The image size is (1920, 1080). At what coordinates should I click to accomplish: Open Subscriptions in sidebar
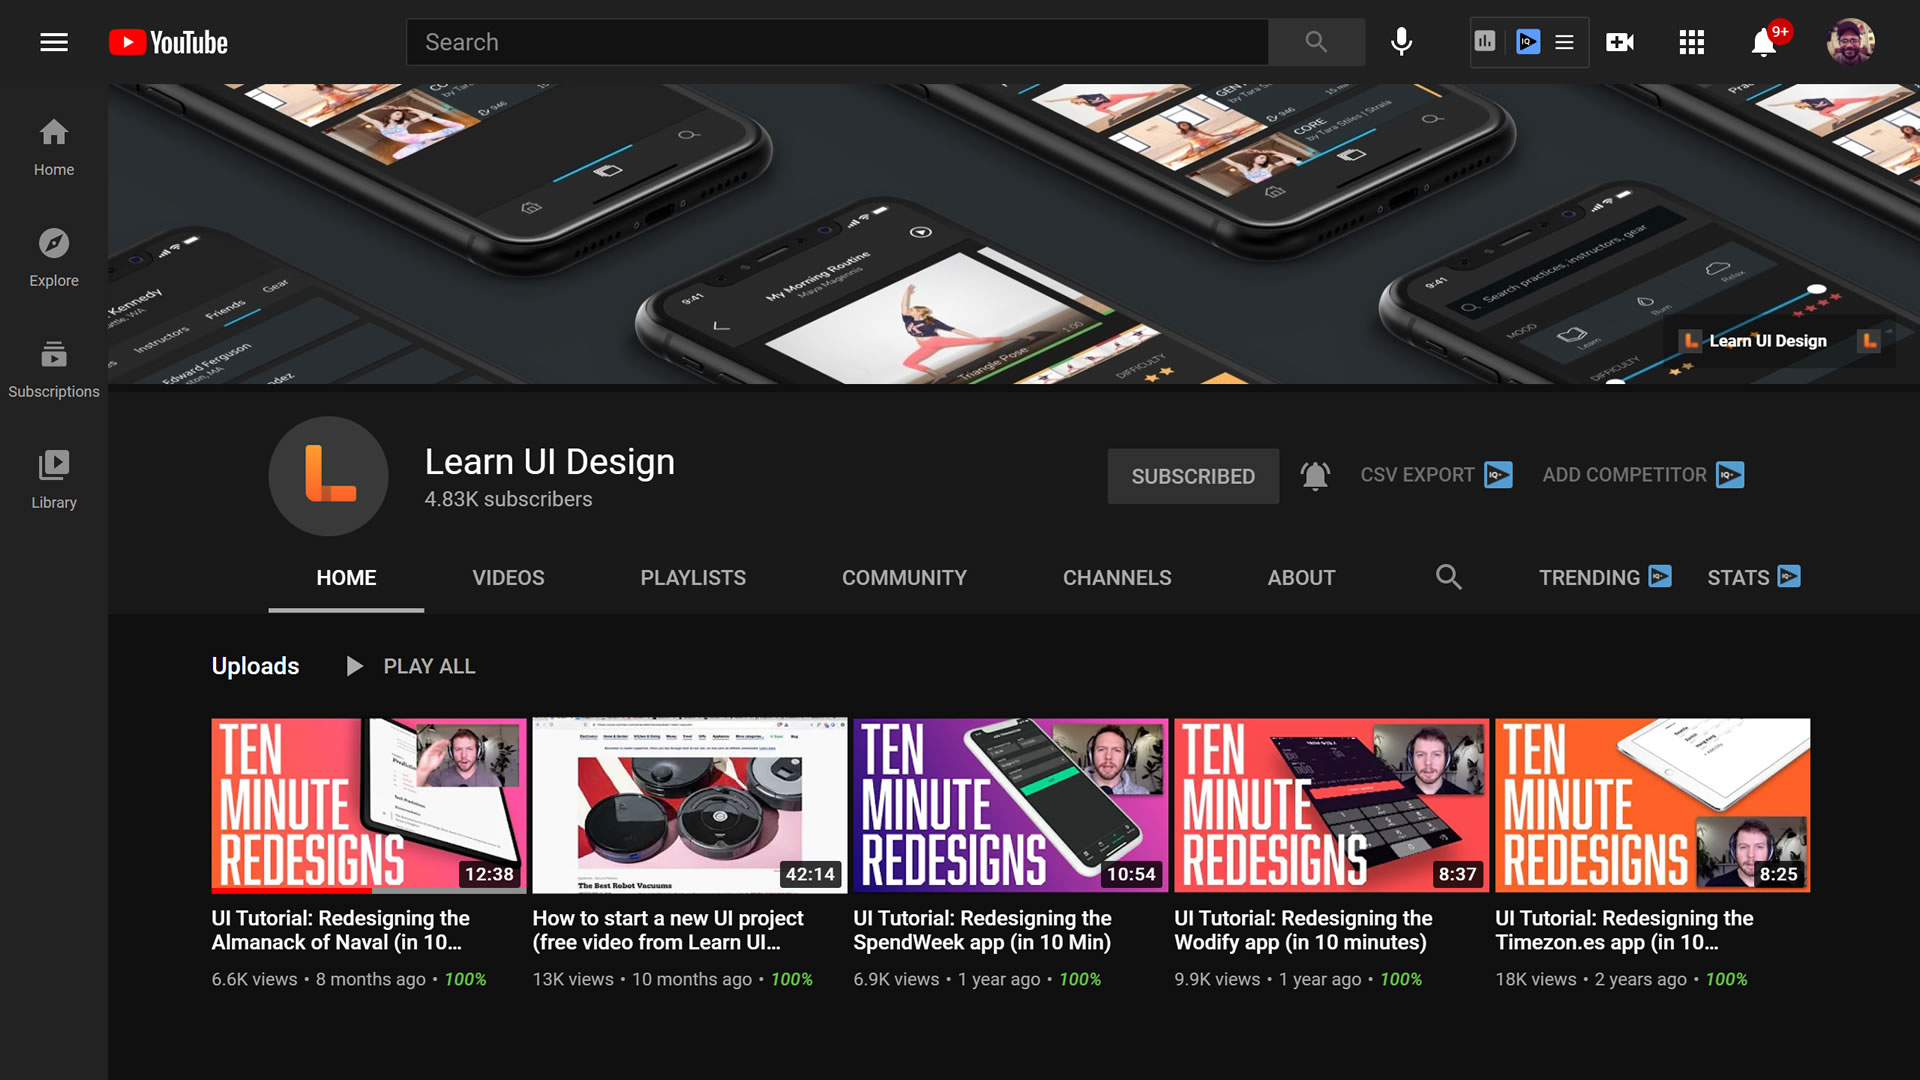tap(54, 369)
